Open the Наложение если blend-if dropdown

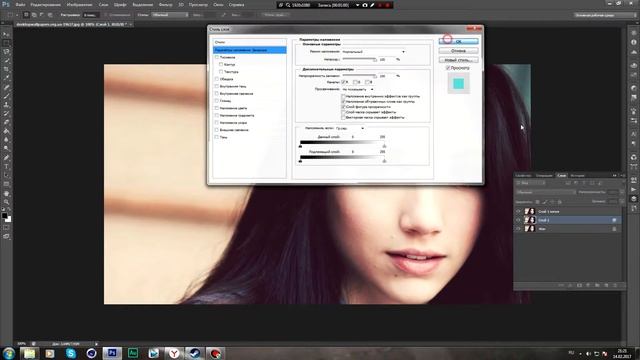pyautogui.click(x=350, y=128)
